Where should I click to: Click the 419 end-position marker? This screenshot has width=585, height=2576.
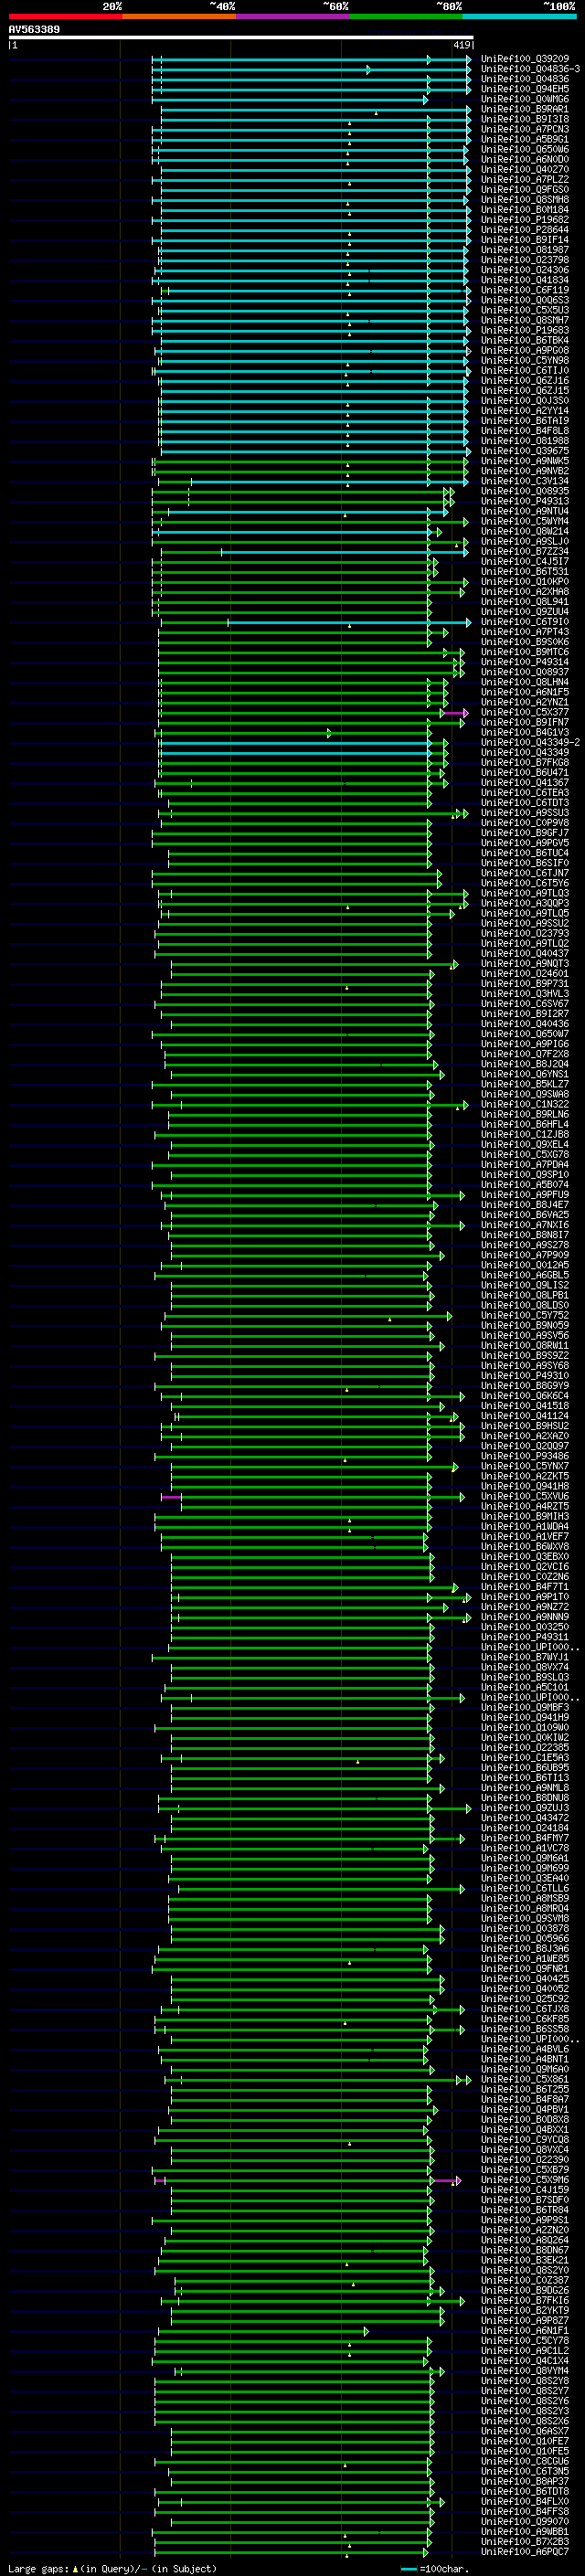tap(462, 45)
